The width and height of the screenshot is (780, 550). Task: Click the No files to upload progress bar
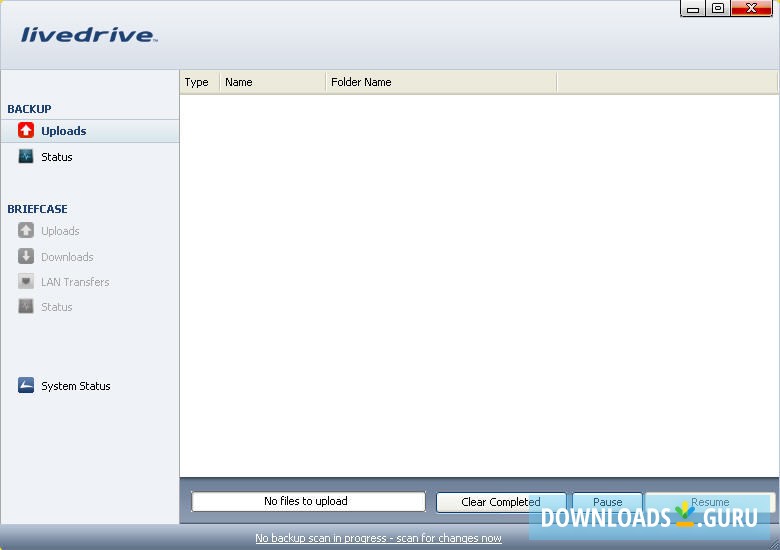(308, 501)
